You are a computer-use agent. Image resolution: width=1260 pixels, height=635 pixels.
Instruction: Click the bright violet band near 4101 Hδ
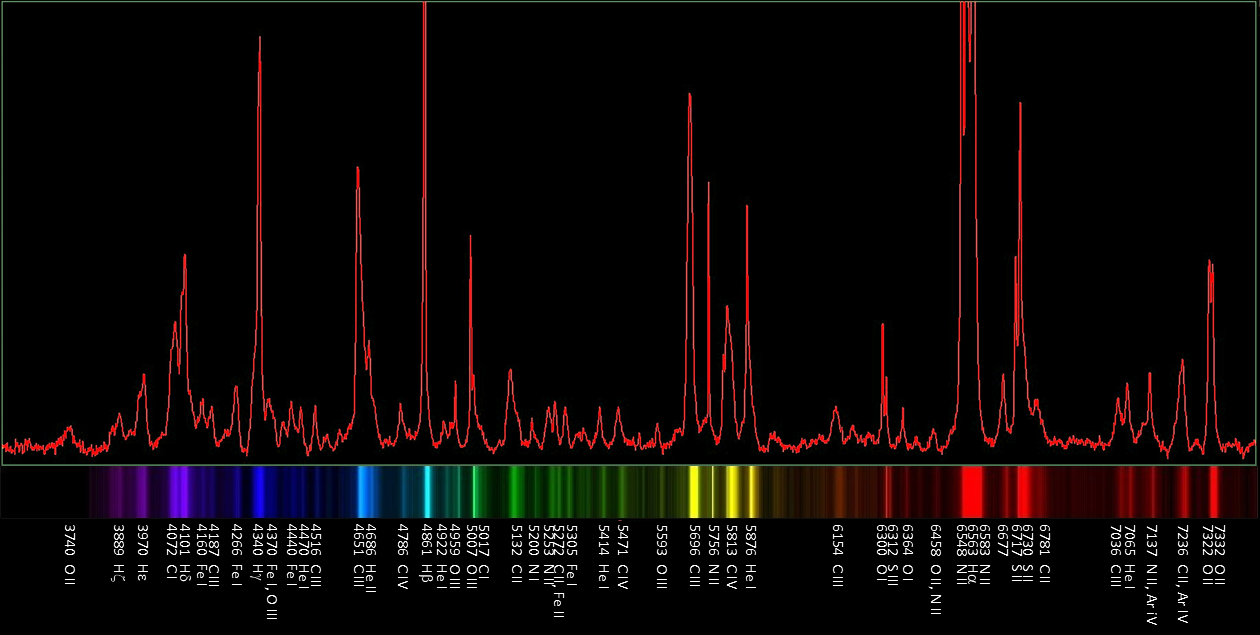(178, 492)
